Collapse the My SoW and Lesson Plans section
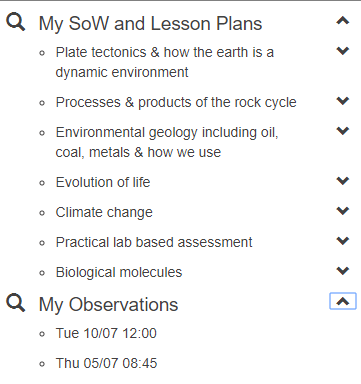 point(343,21)
